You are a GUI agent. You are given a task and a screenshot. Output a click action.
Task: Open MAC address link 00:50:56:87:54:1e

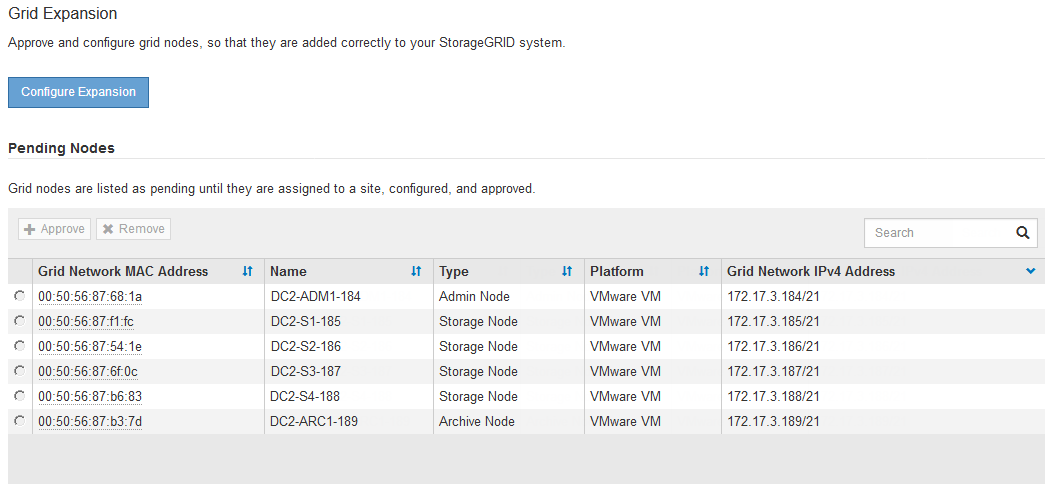point(90,347)
